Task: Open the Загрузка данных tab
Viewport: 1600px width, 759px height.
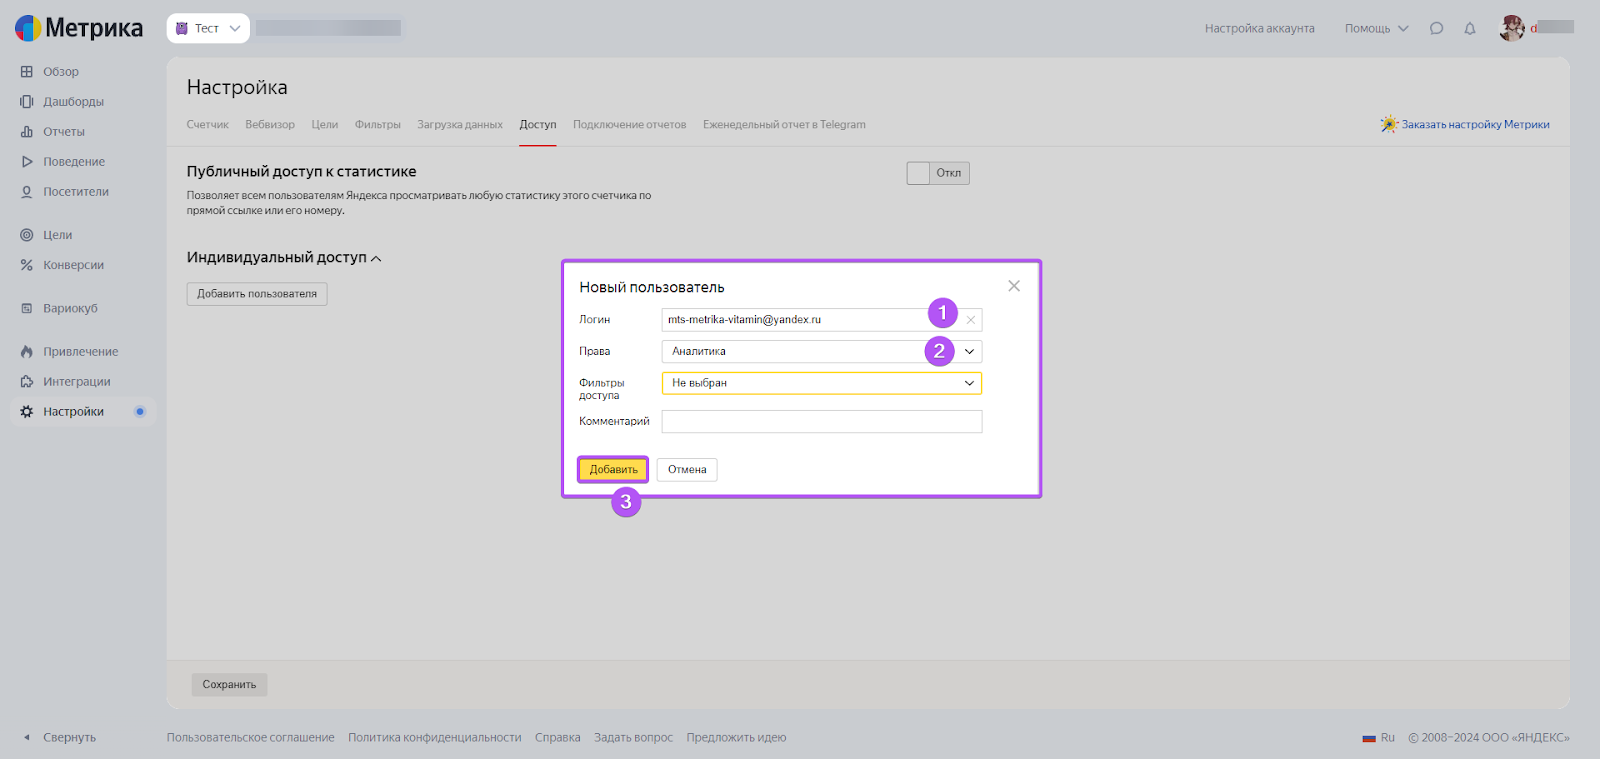Action: point(460,125)
